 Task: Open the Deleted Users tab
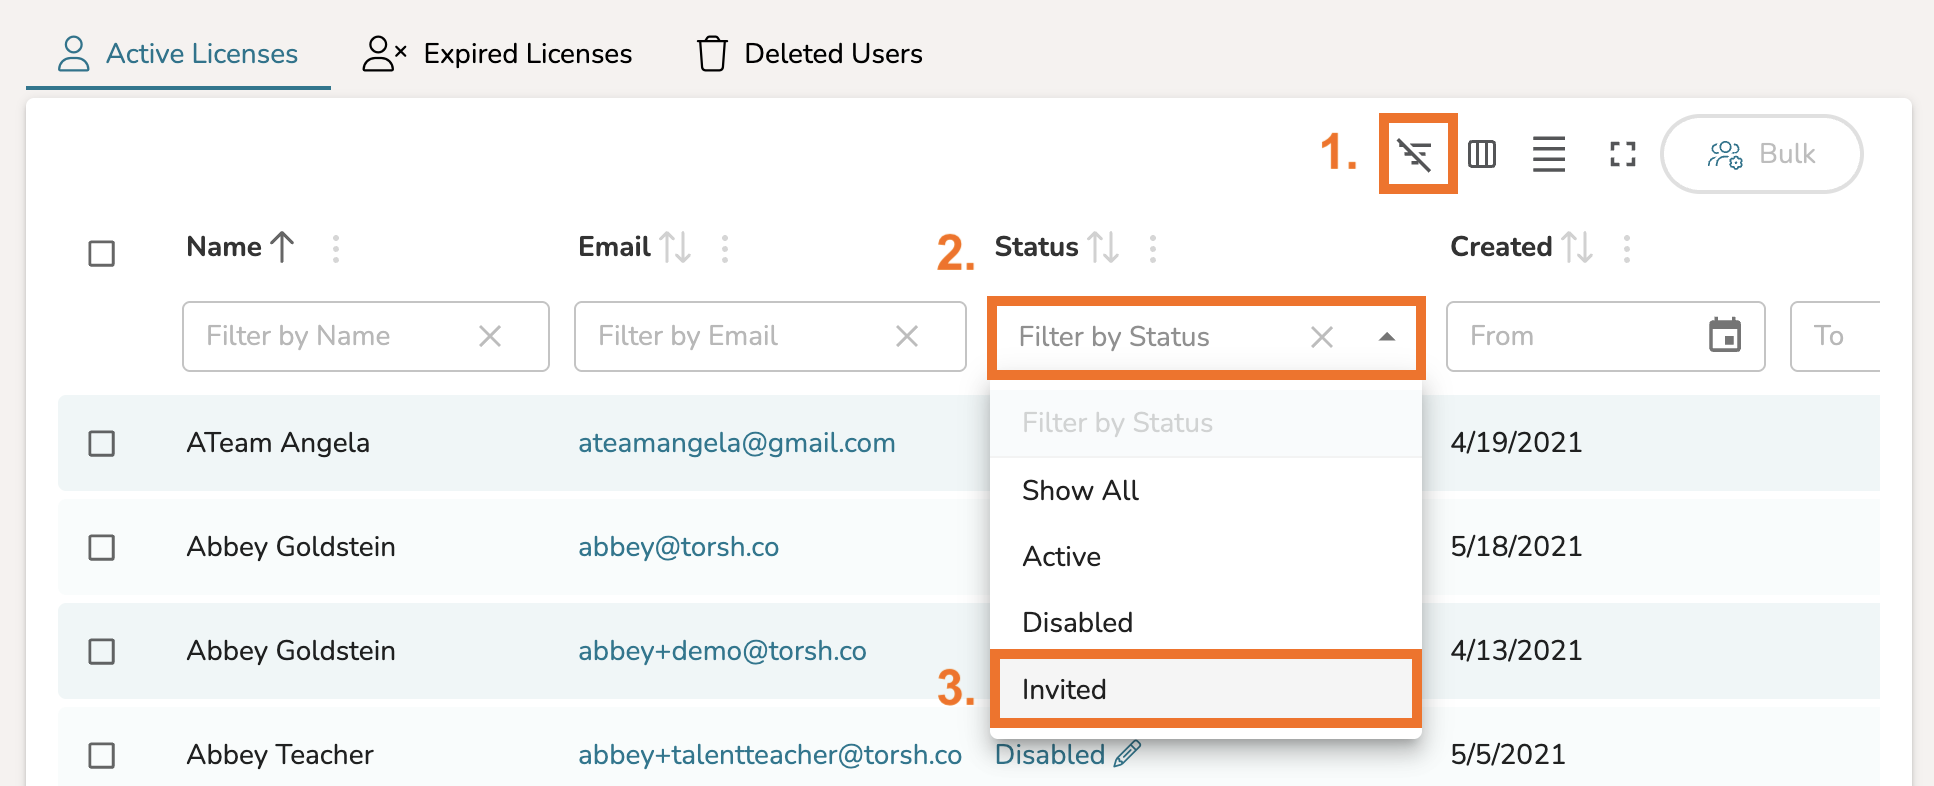(x=809, y=53)
